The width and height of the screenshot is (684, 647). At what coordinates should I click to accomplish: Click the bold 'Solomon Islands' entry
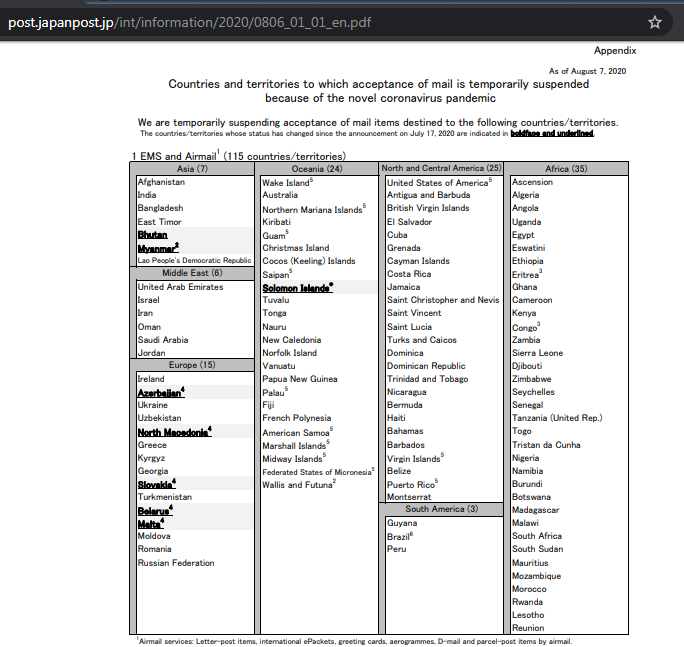(x=298, y=288)
